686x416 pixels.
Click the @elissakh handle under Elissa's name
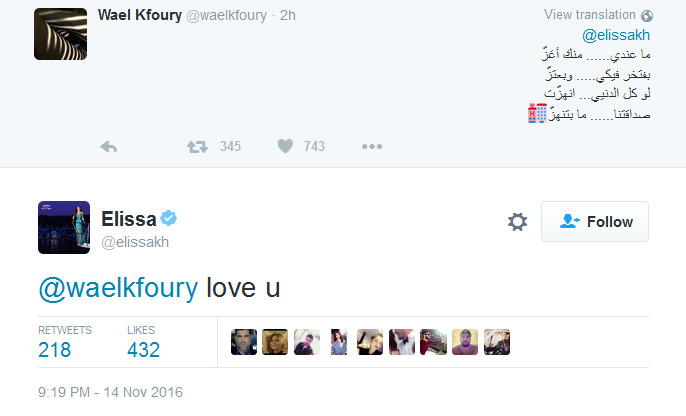136,242
